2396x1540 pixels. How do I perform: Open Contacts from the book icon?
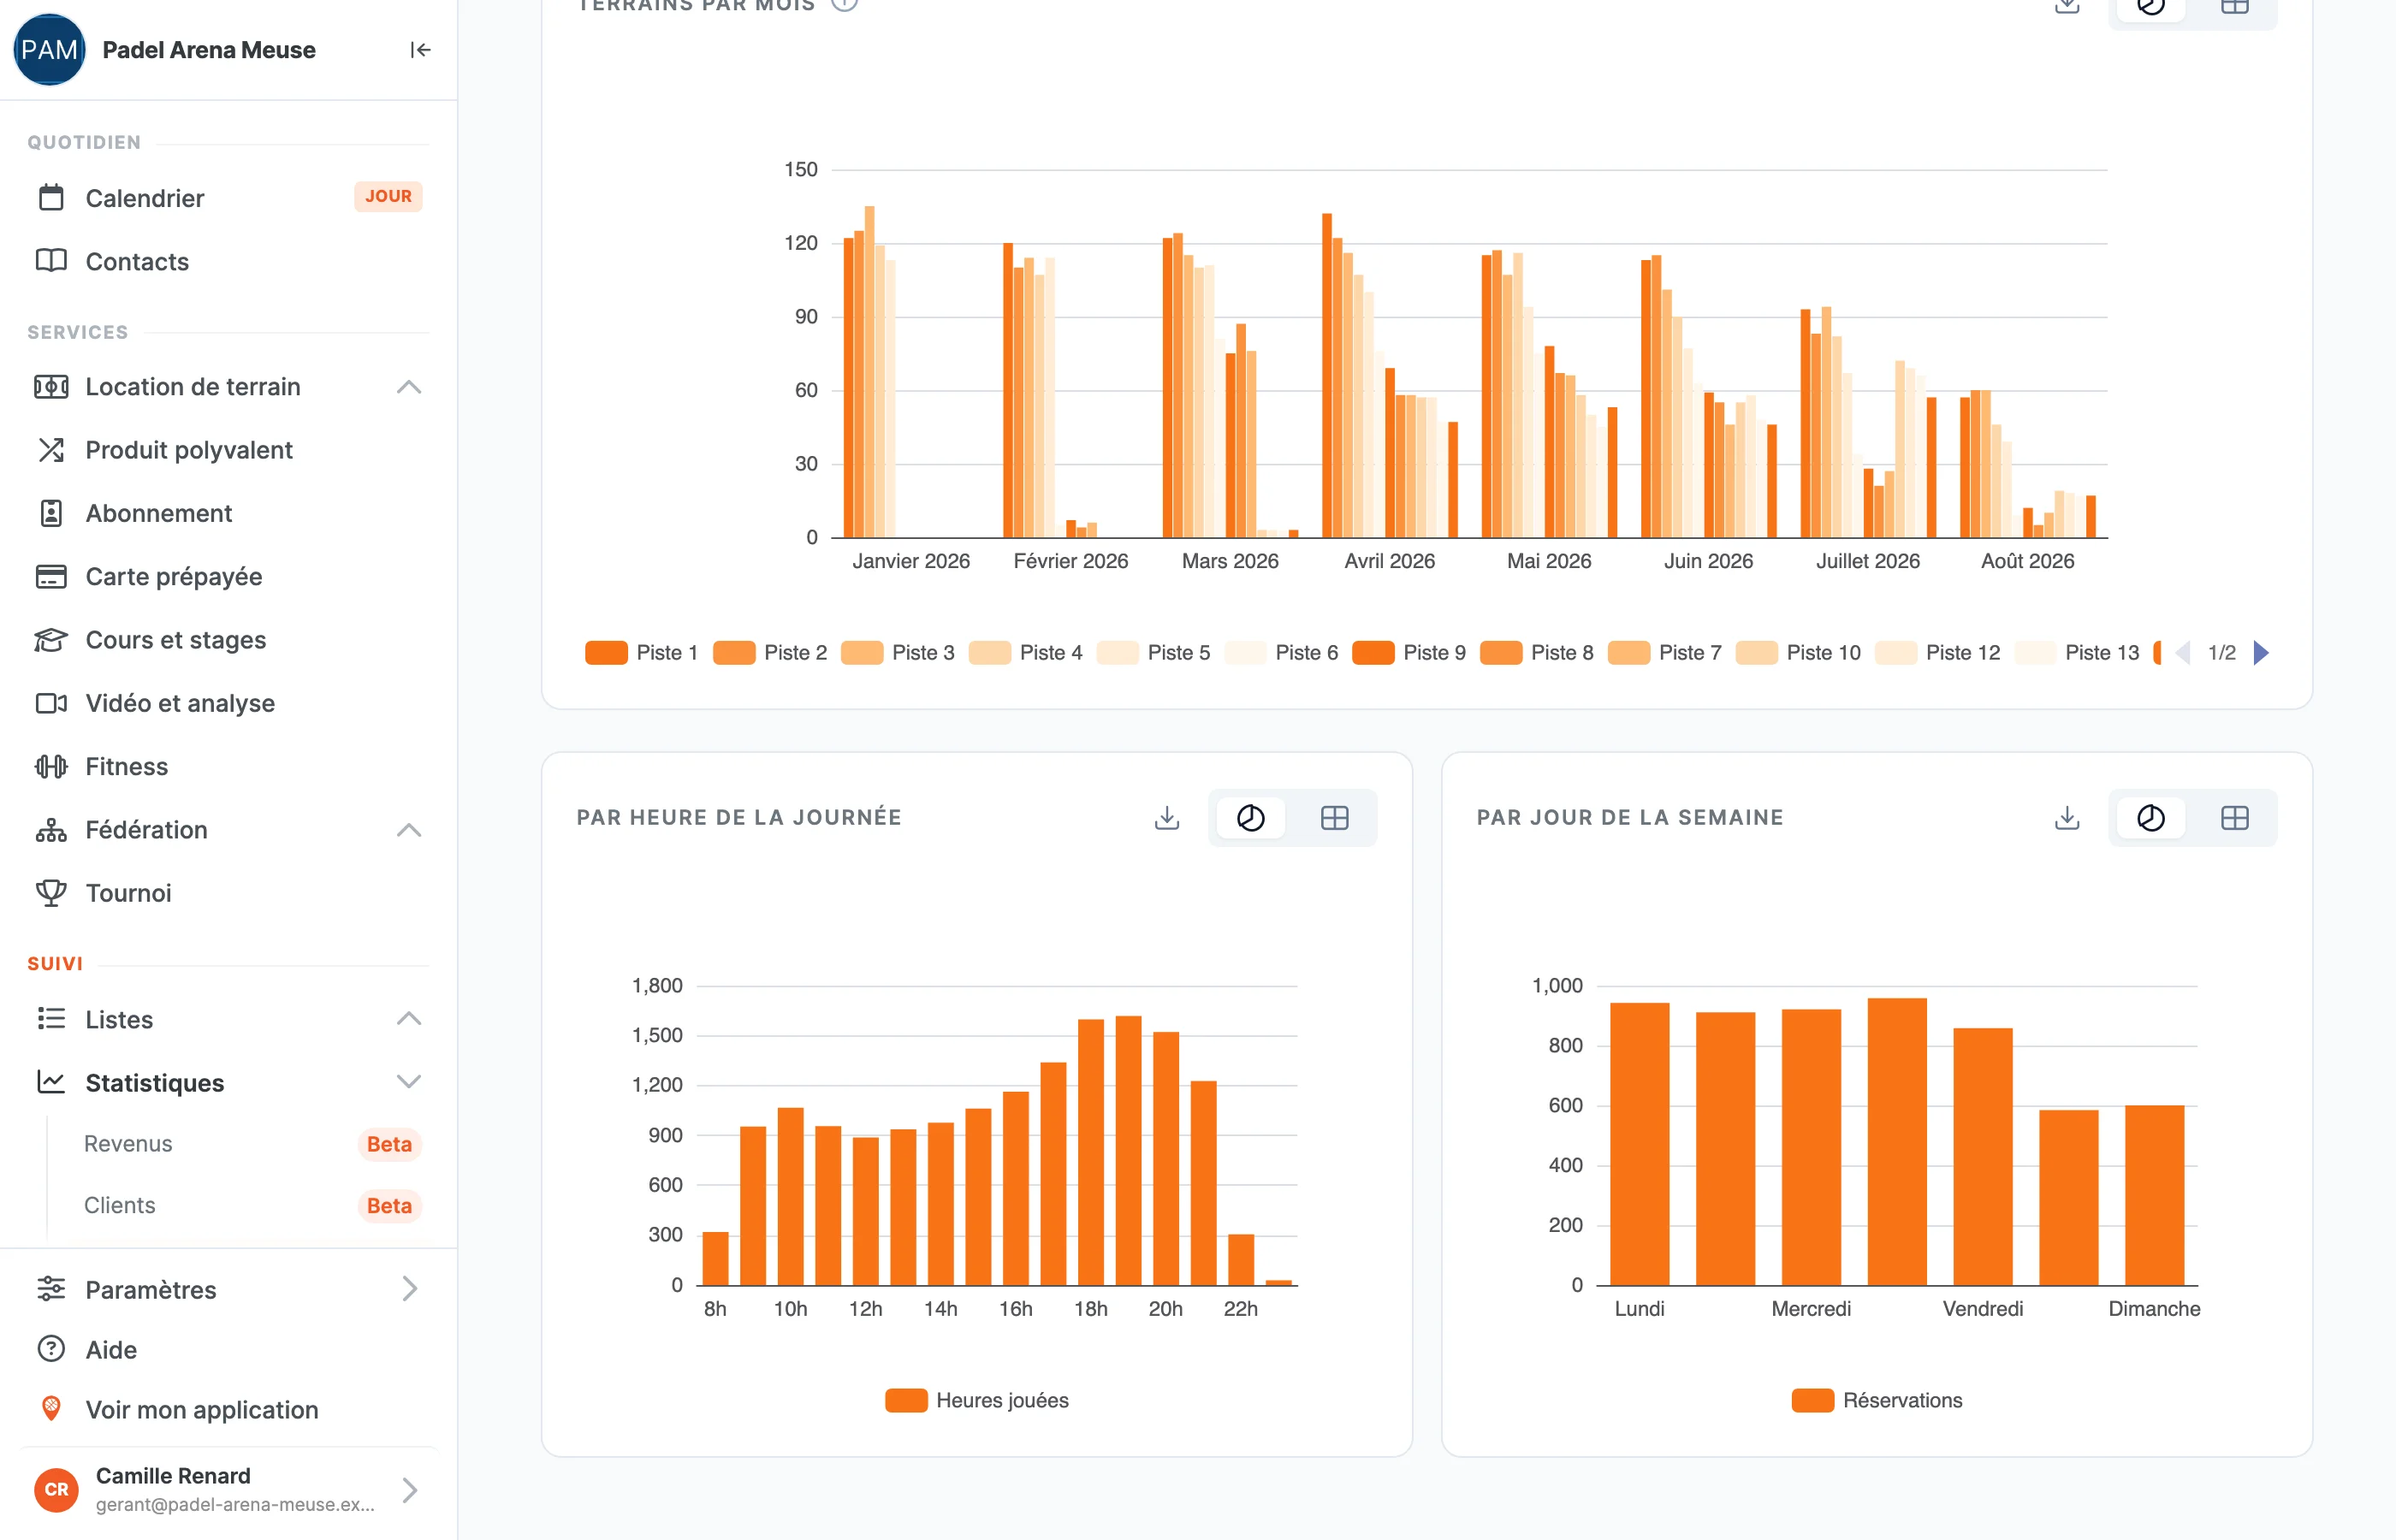pyautogui.click(x=51, y=261)
